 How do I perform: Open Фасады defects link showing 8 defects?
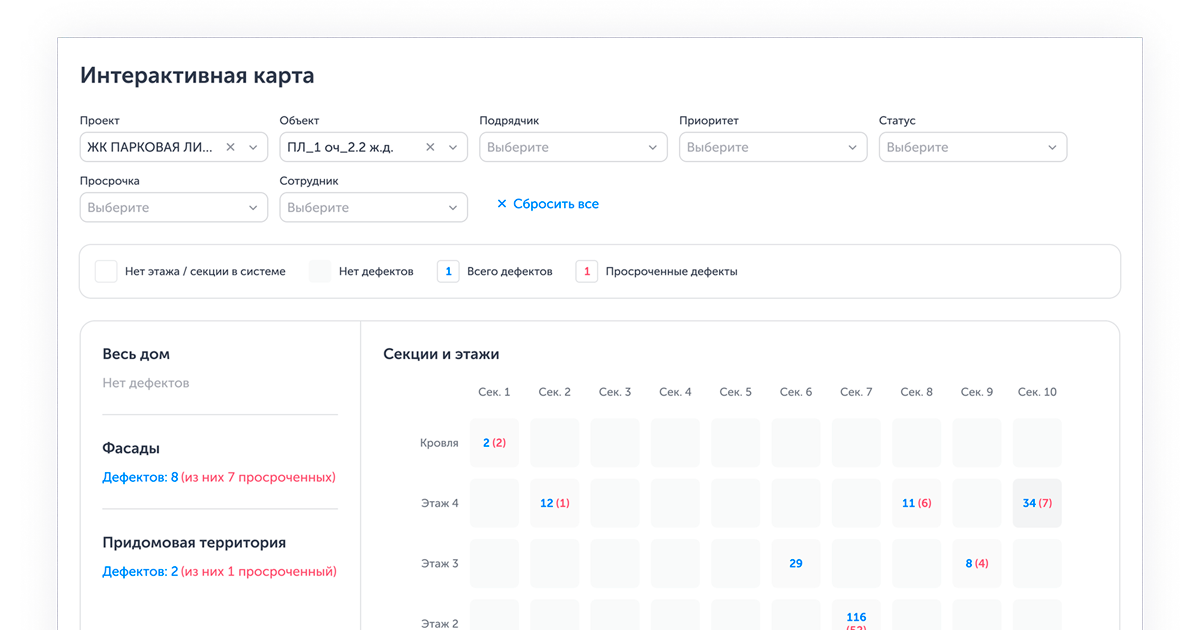140,478
